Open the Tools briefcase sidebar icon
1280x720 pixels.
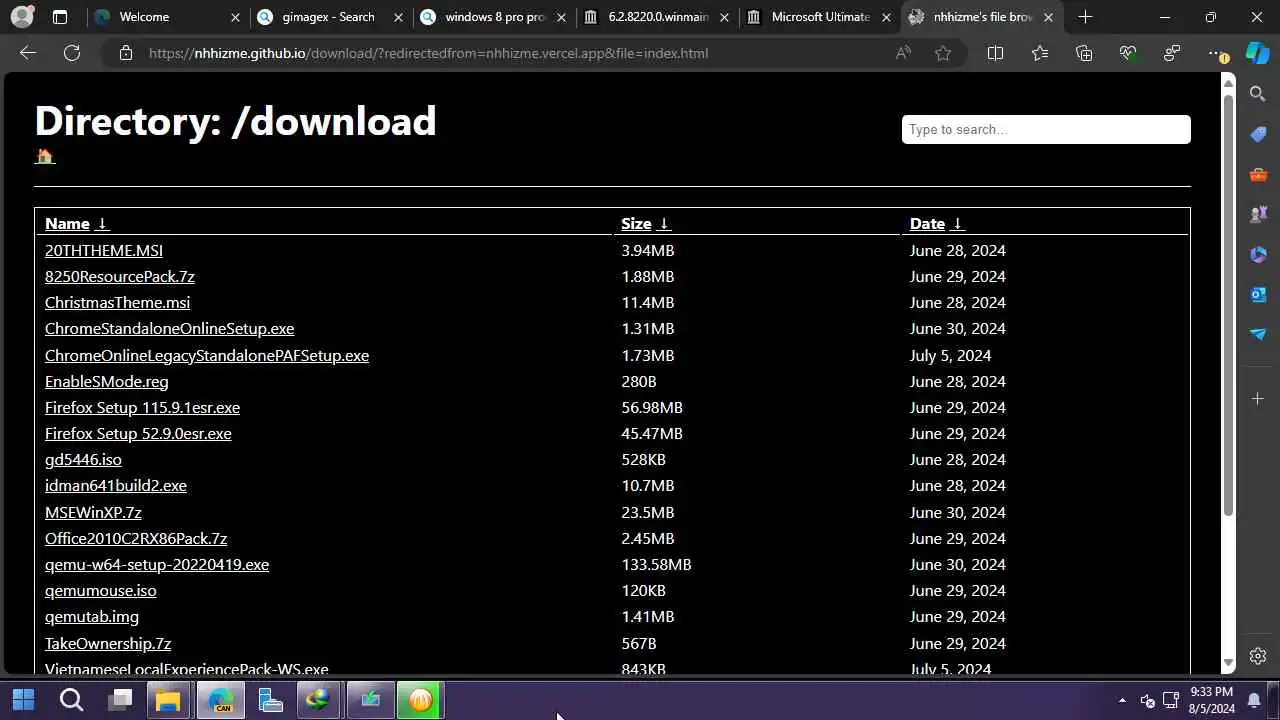(x=1258, y=175)
